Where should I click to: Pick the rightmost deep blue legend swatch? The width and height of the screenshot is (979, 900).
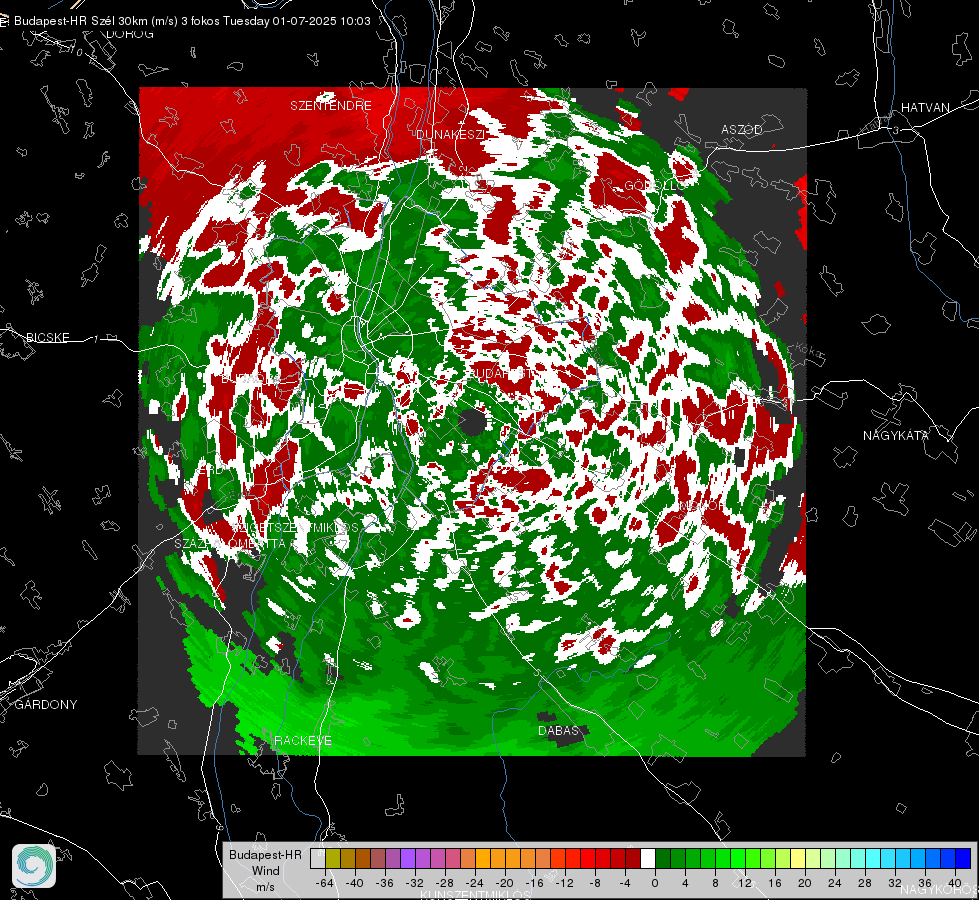point(963,859)
